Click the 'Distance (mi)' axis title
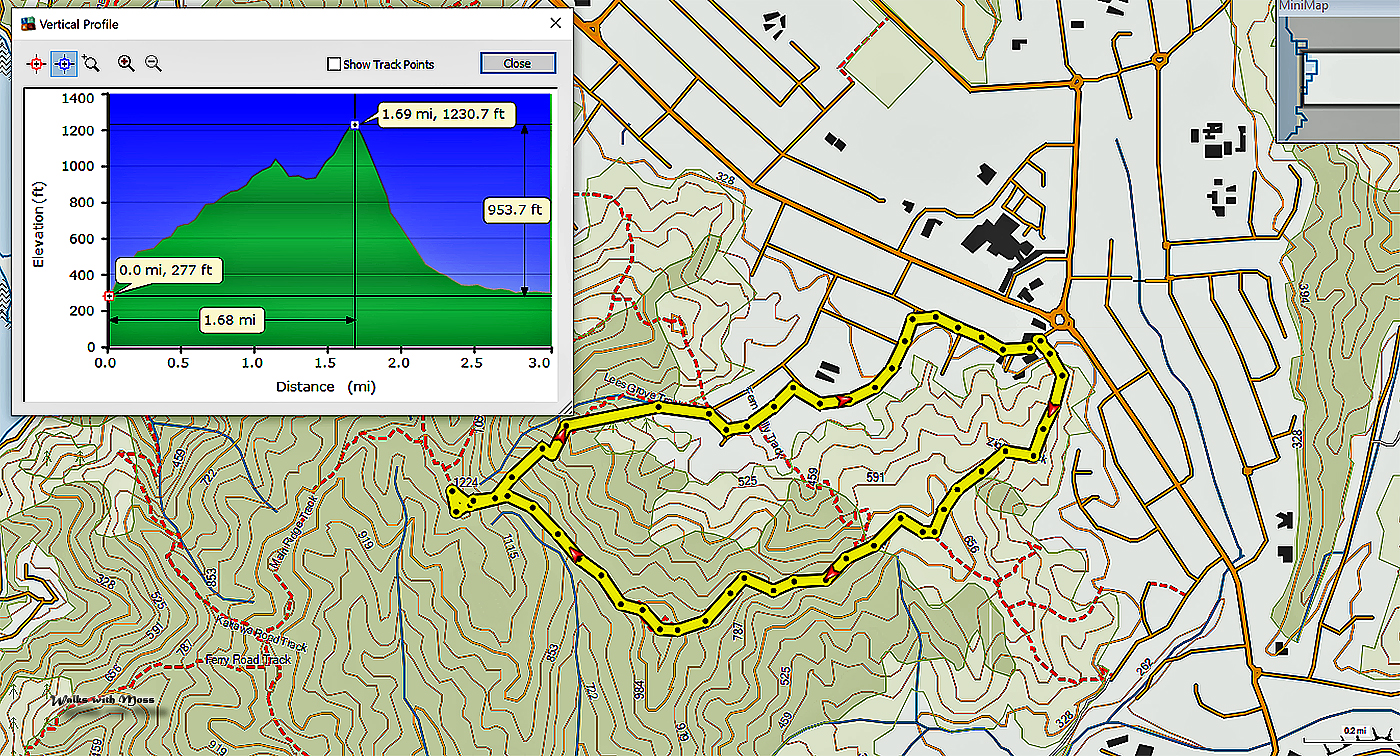This screenshot has width=1400, height=756. pyautogui.click(x=326, y=386)
